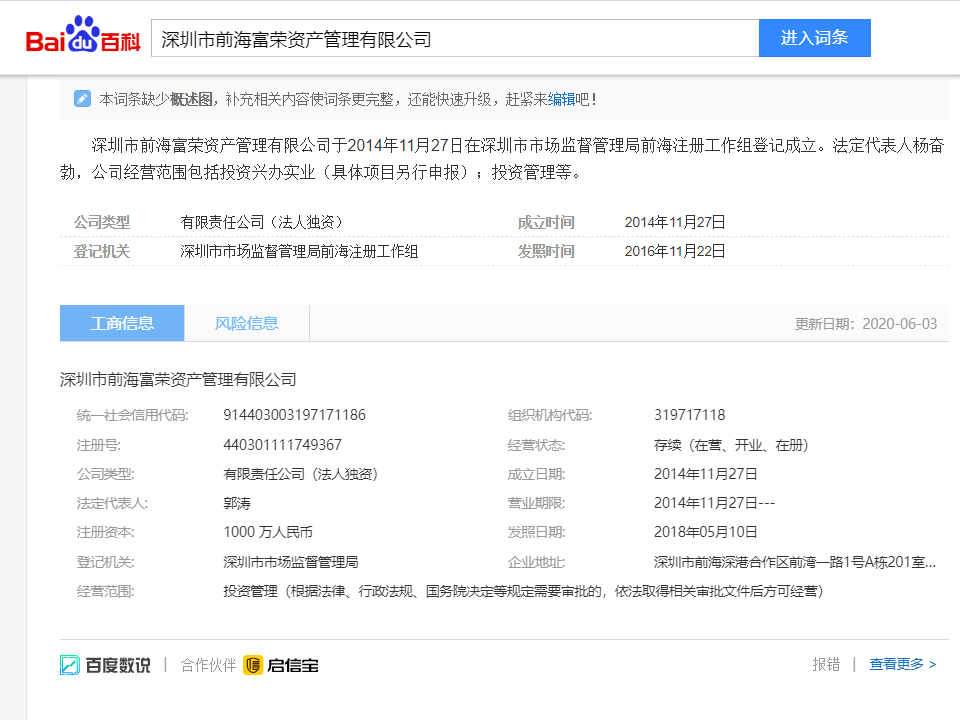Click the 百度数说 chart icon
Image resolution: width=960 pixels, height=720 pixels.
[69, 665]
